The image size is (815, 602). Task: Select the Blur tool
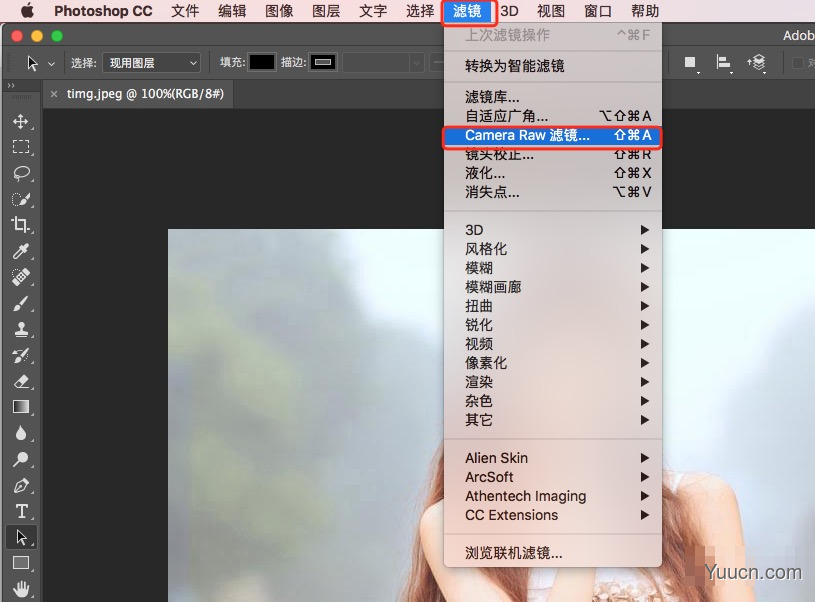pyautogui.click(x=21, y=433)
